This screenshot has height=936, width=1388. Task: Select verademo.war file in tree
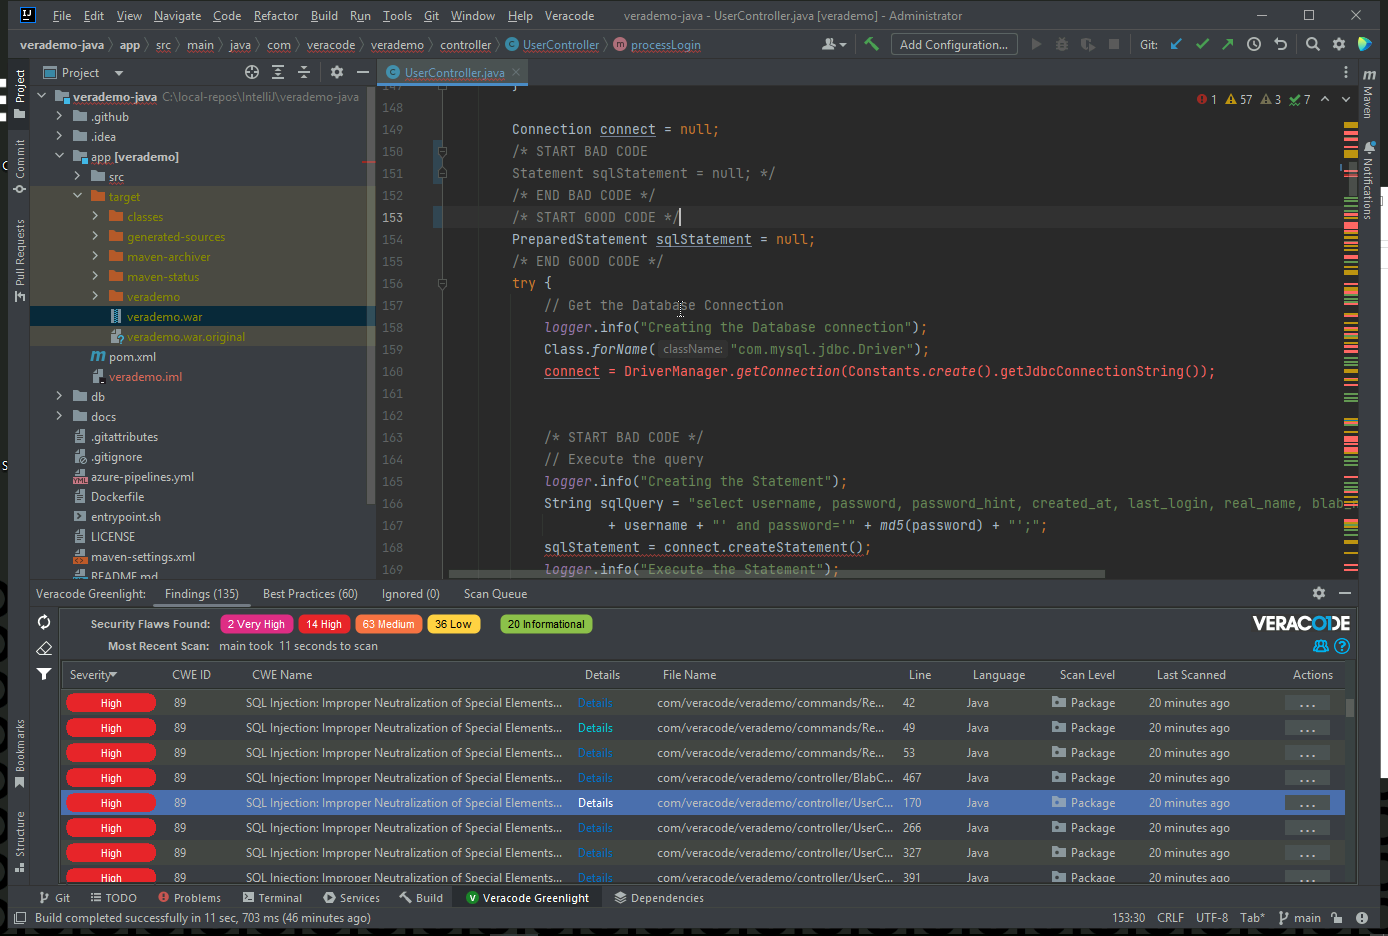point(164,316)
